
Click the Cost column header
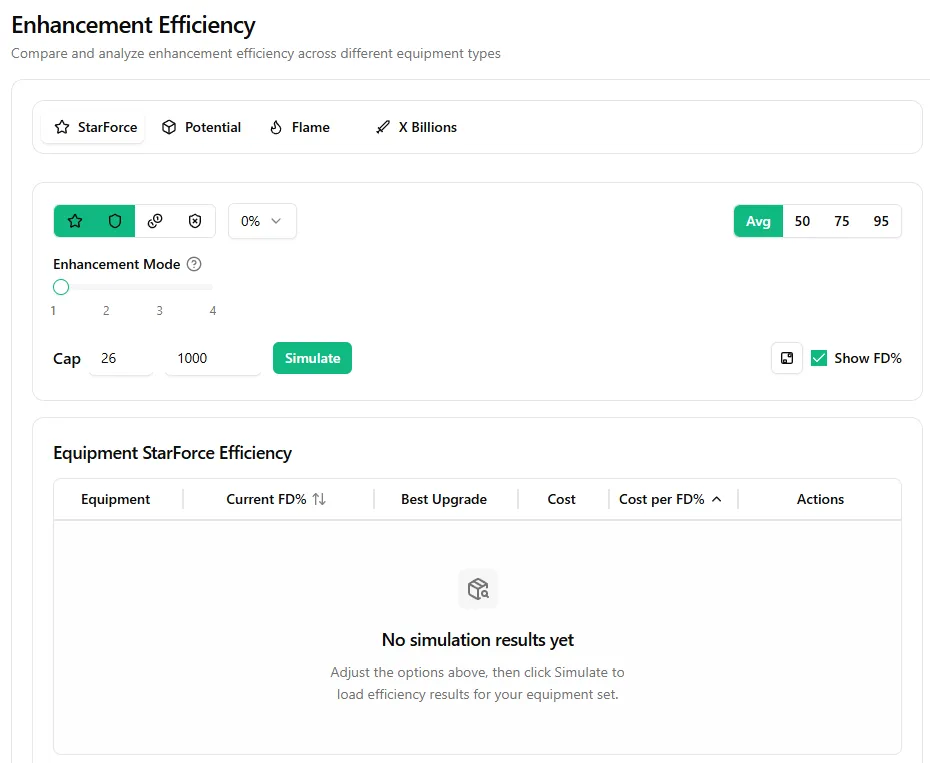tap(561, 500)
